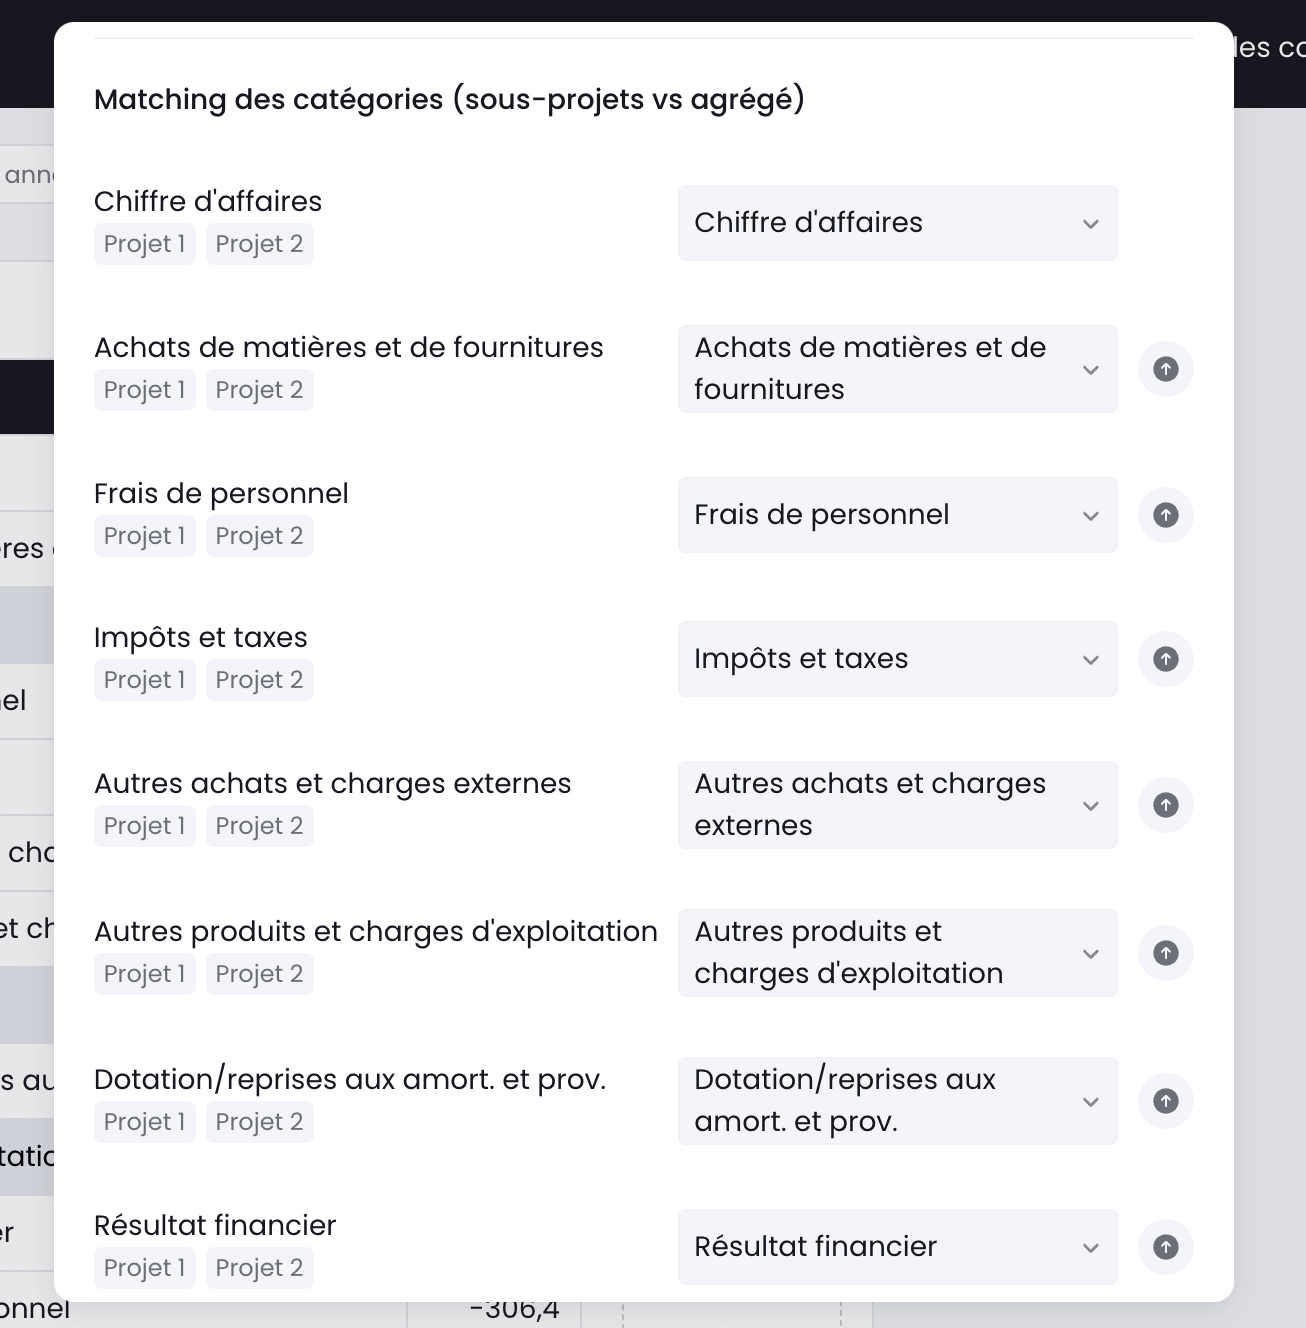The height and width of the screenshot is (1328, 1306).
Task: Click left label Autres achats et charges externes
Action: click(x=333, y=784)
